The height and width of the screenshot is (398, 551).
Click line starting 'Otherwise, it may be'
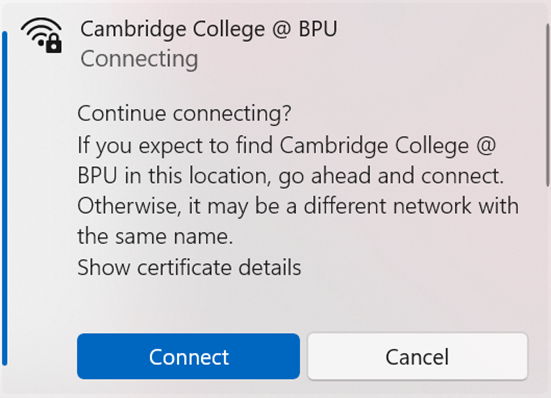298,205
